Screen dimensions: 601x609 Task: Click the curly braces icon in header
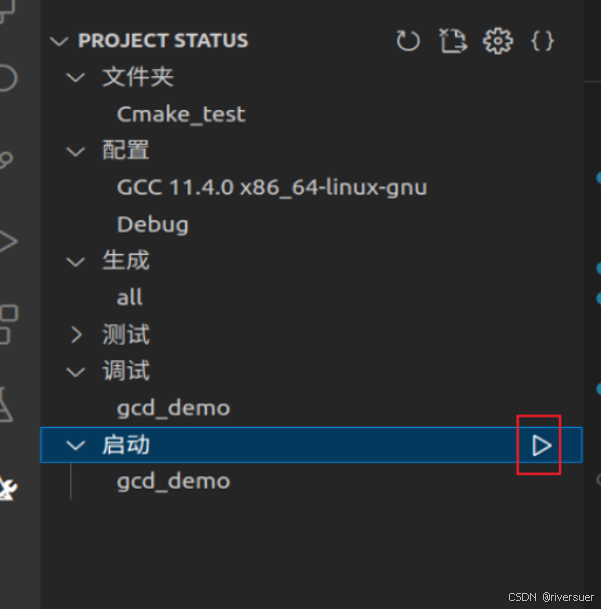coord(542,41)
